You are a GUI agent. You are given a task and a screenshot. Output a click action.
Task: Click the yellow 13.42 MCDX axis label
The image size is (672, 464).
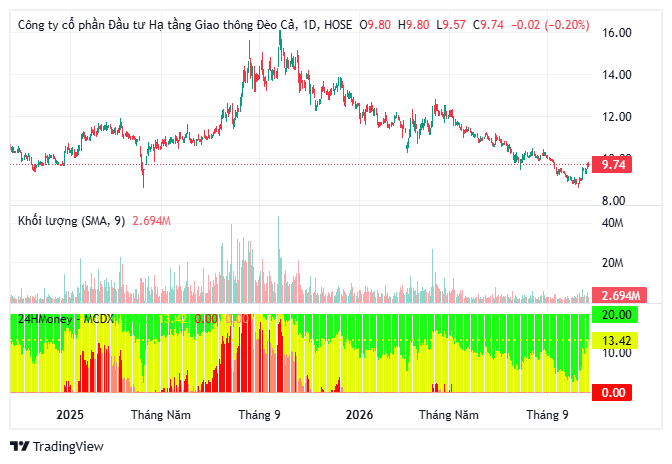(615, 341)
